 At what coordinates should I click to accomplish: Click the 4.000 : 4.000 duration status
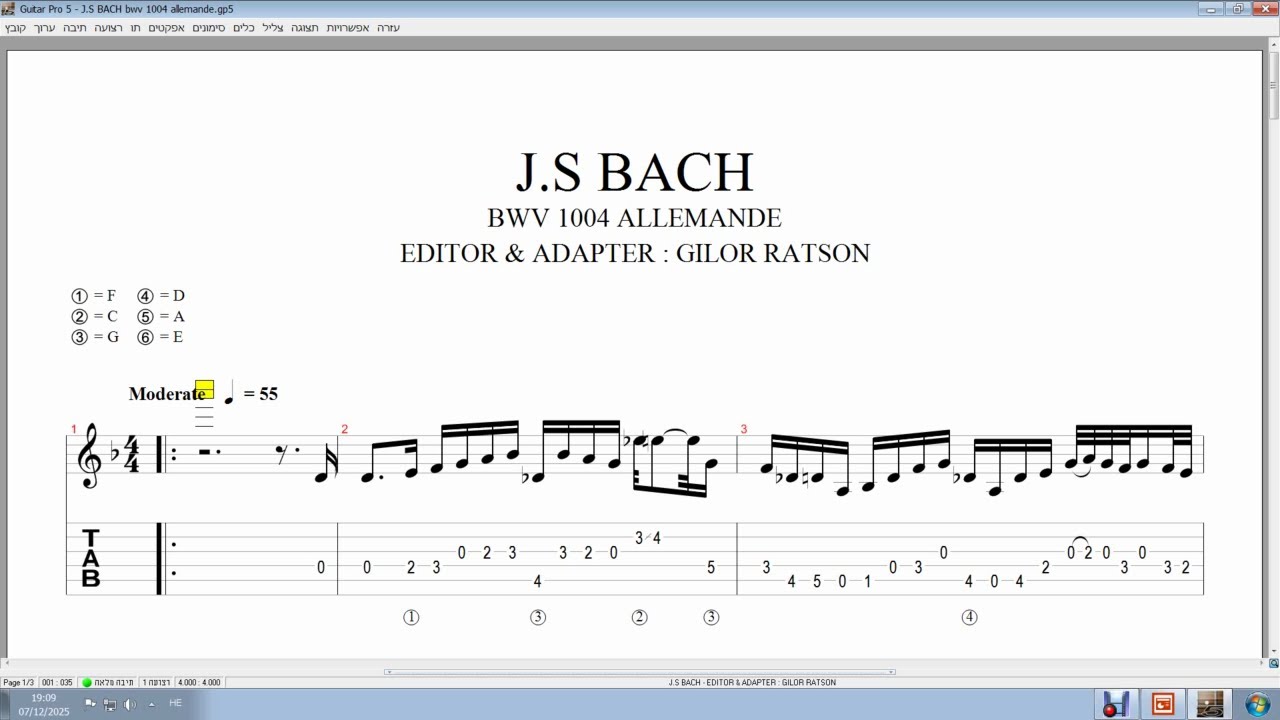[199, 682]
